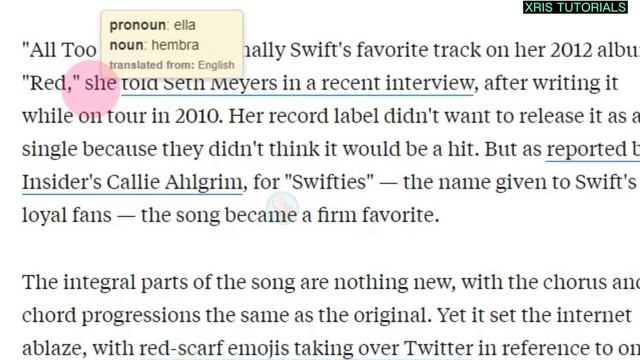Click the word "chord" in second paragraph

(49, 316)
